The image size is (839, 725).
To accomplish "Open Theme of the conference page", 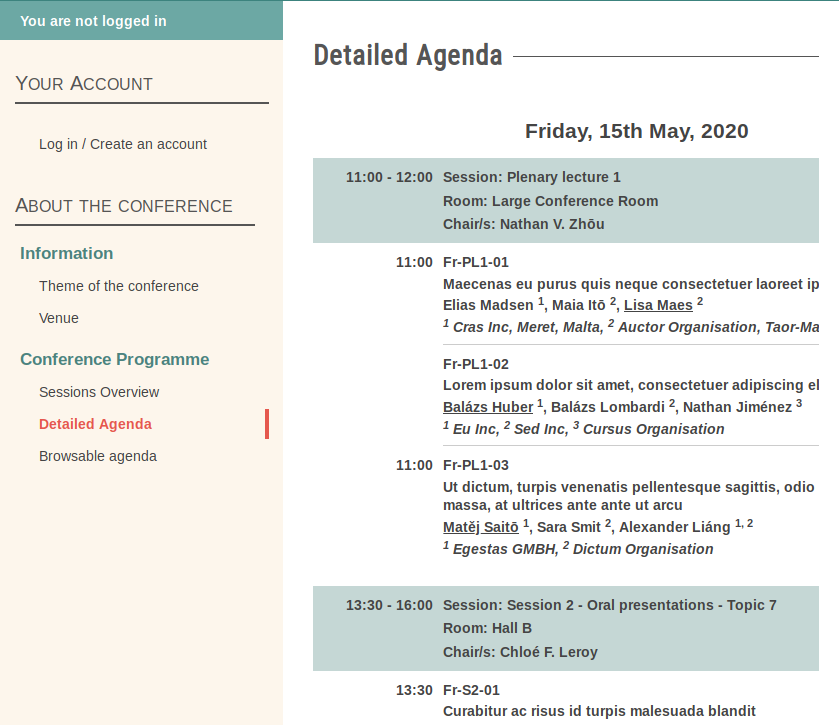I will (118, 286).
